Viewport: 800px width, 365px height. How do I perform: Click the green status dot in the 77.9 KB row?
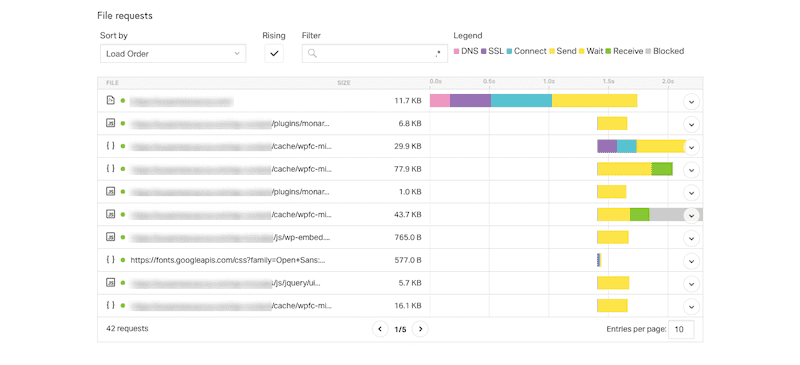(123, 169)
